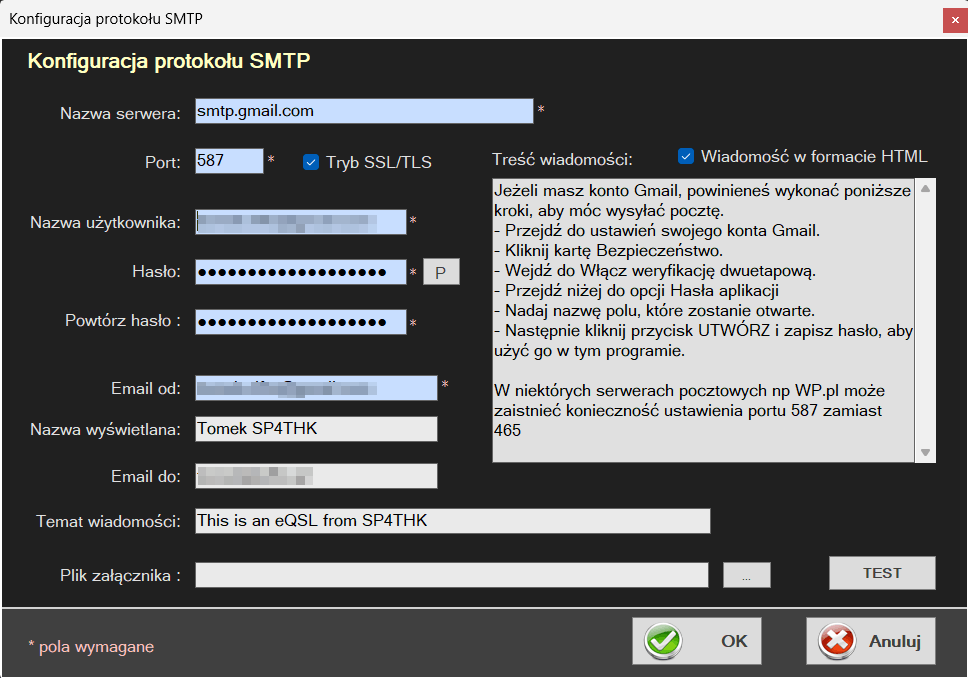Close the SMTP configuration window
The image size is (968, 678).
click(x=952, y=19)
